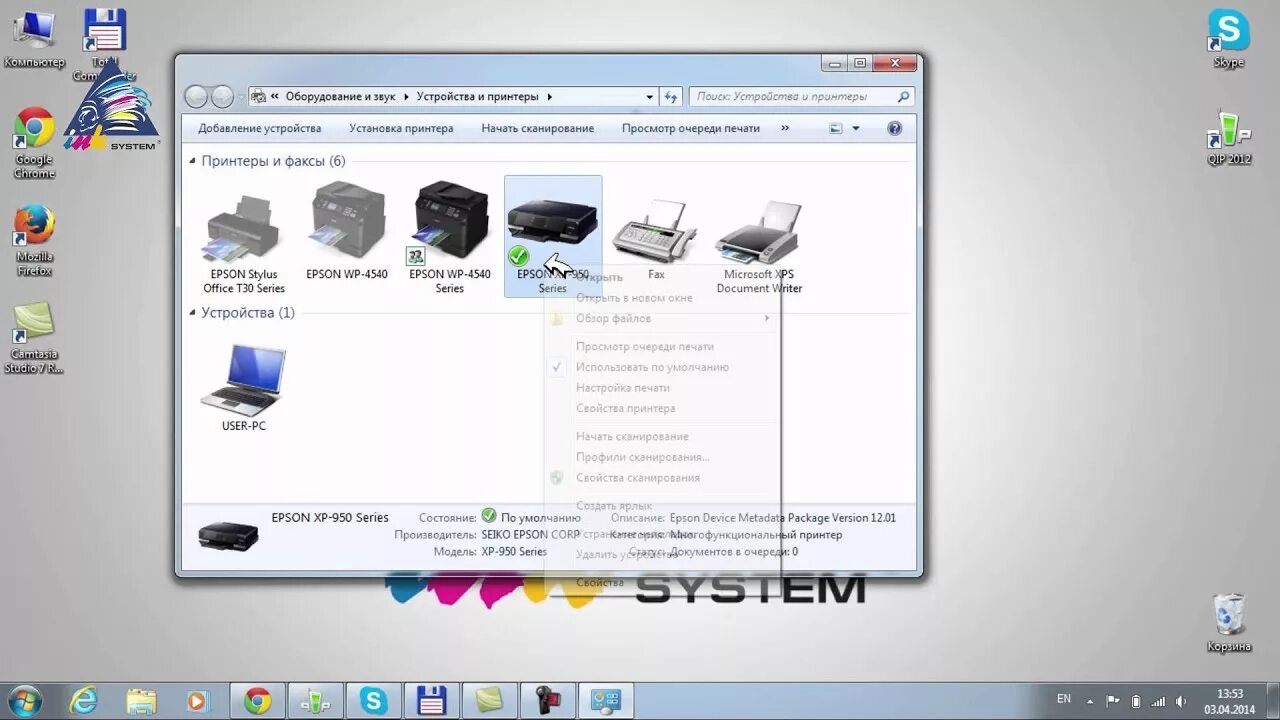
Task: Show hidden toolbar commands with » chevron
Action: pyautogui.click(x=785, y=128)
